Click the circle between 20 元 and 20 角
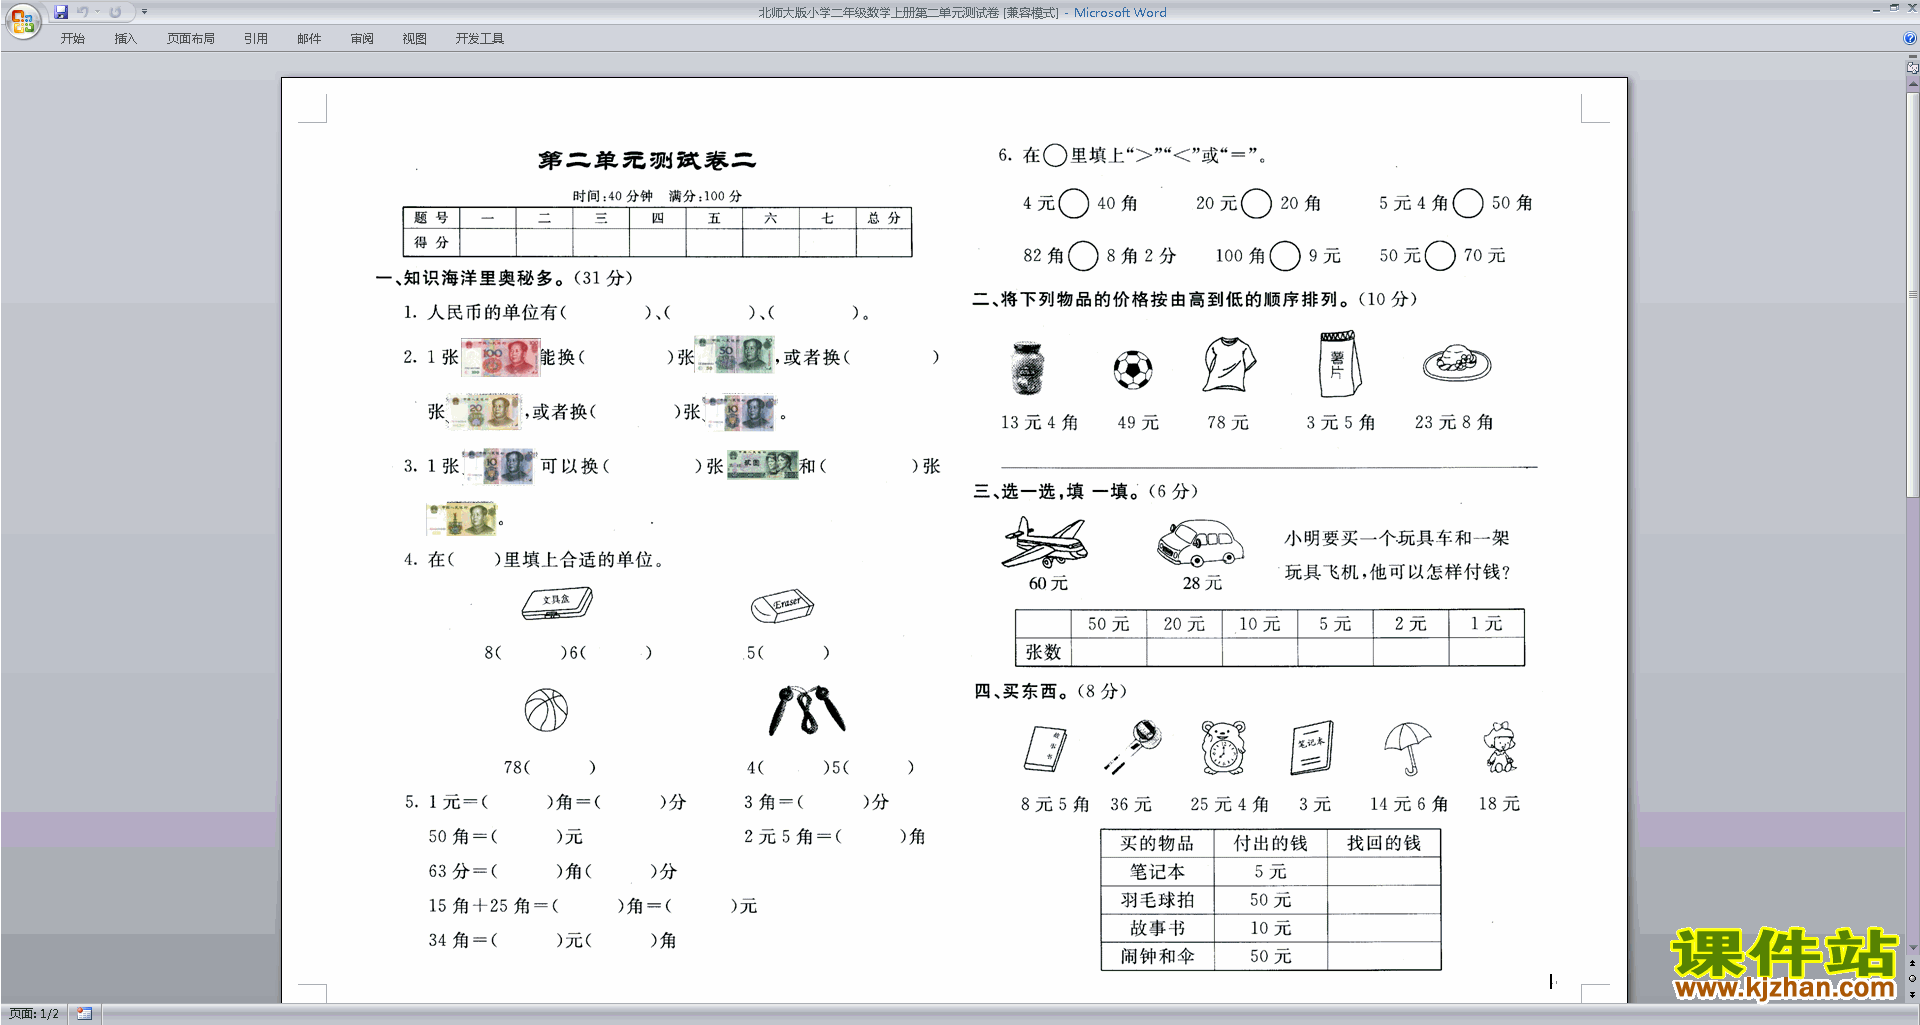The height and width of the screenshot is (1025, 1920). click(1256, 204)
